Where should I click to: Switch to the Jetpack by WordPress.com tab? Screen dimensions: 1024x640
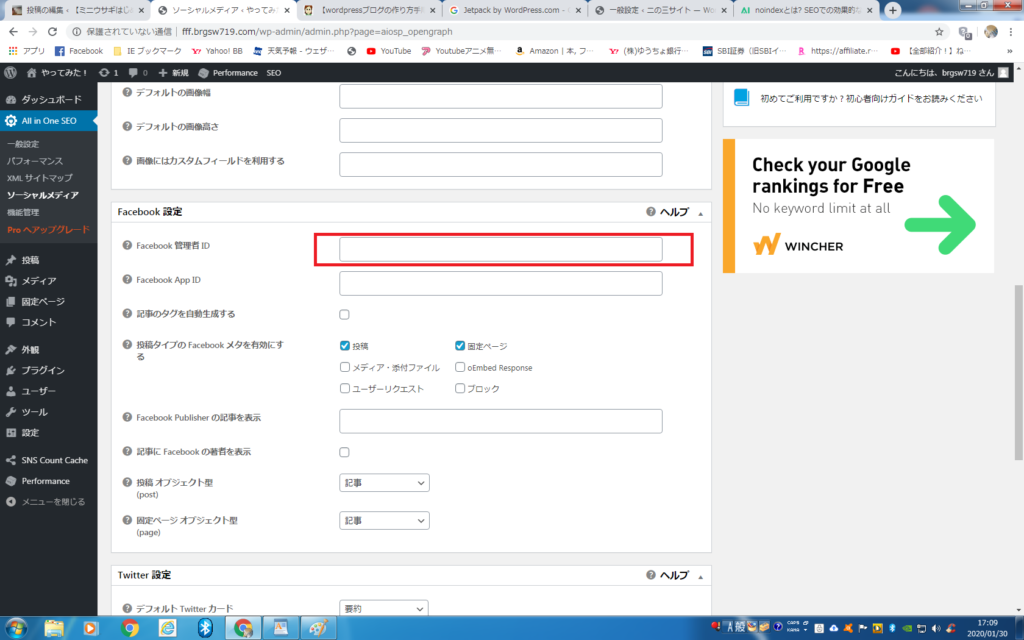click(510, 10)
